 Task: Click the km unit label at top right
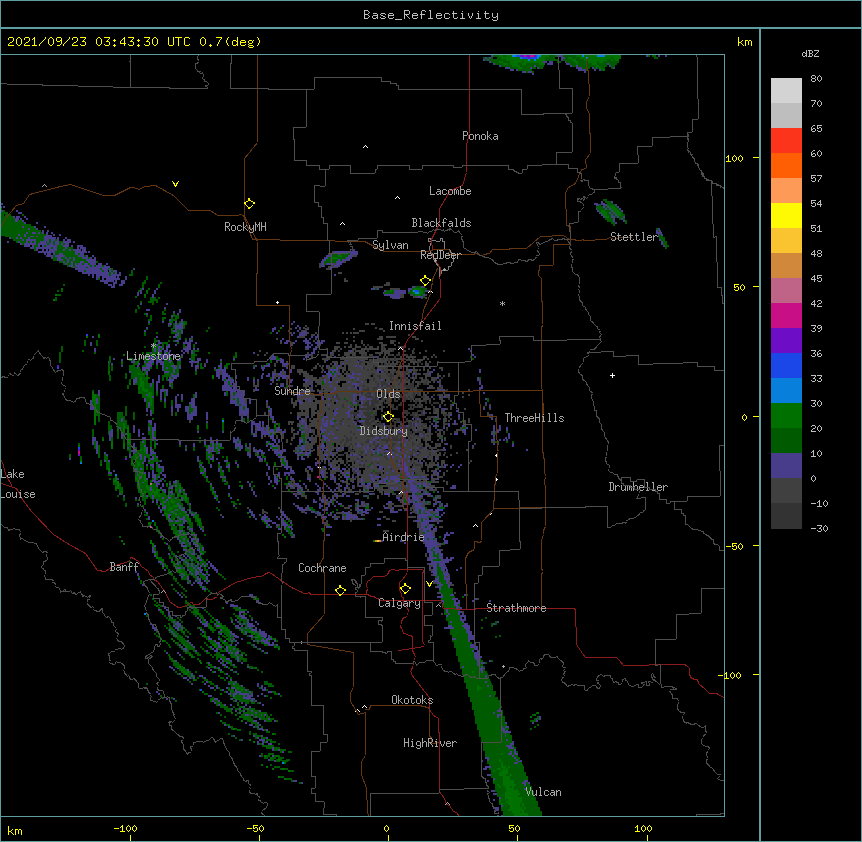click(744, 42)
